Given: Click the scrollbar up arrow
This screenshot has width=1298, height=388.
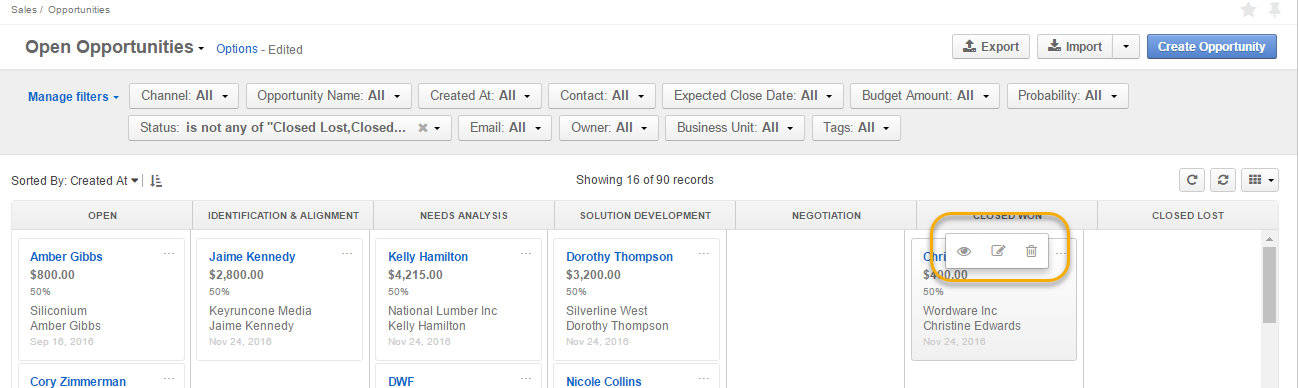Looking at the screenshot, I should (x=1270, y=238).
